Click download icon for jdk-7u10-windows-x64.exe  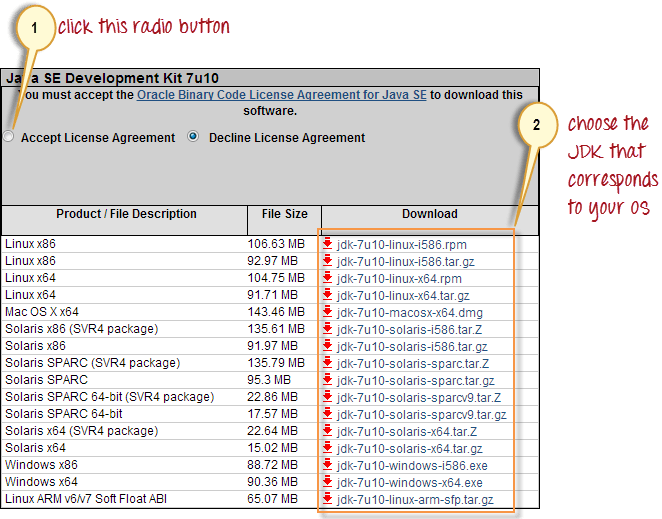[x=327, y=482]
